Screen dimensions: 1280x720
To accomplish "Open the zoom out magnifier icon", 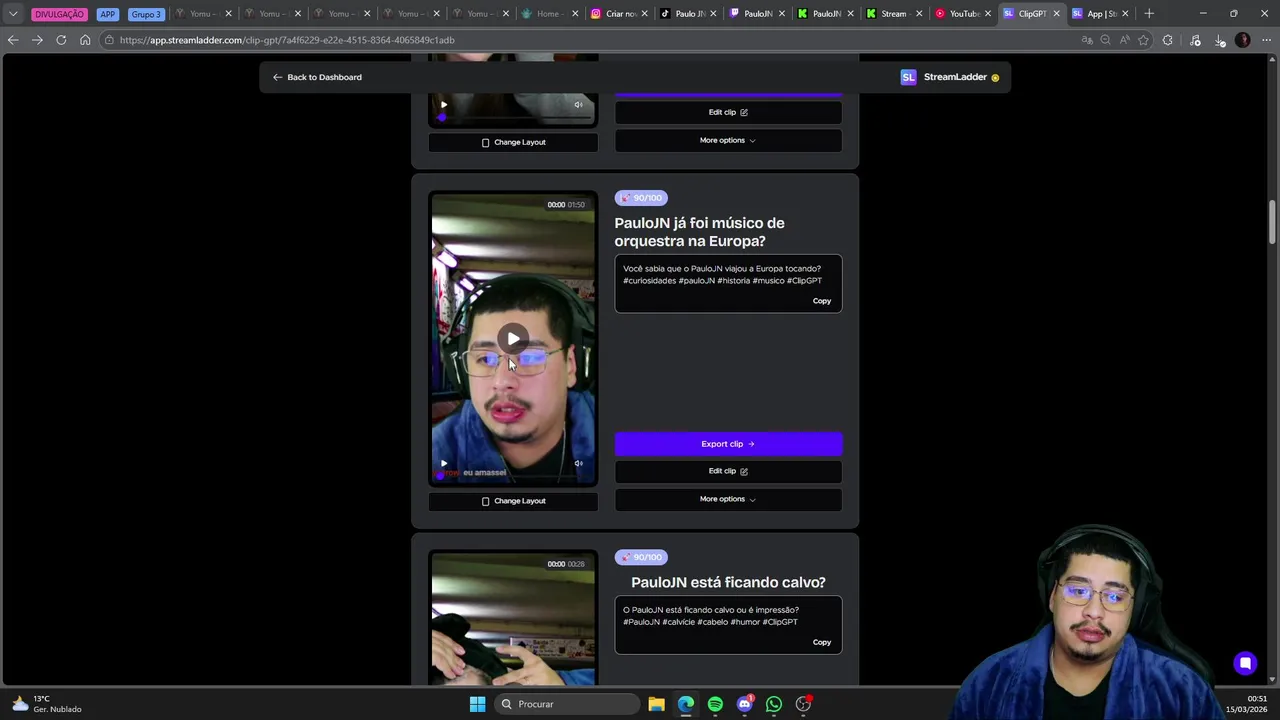I will click(x=1105, y=40).
